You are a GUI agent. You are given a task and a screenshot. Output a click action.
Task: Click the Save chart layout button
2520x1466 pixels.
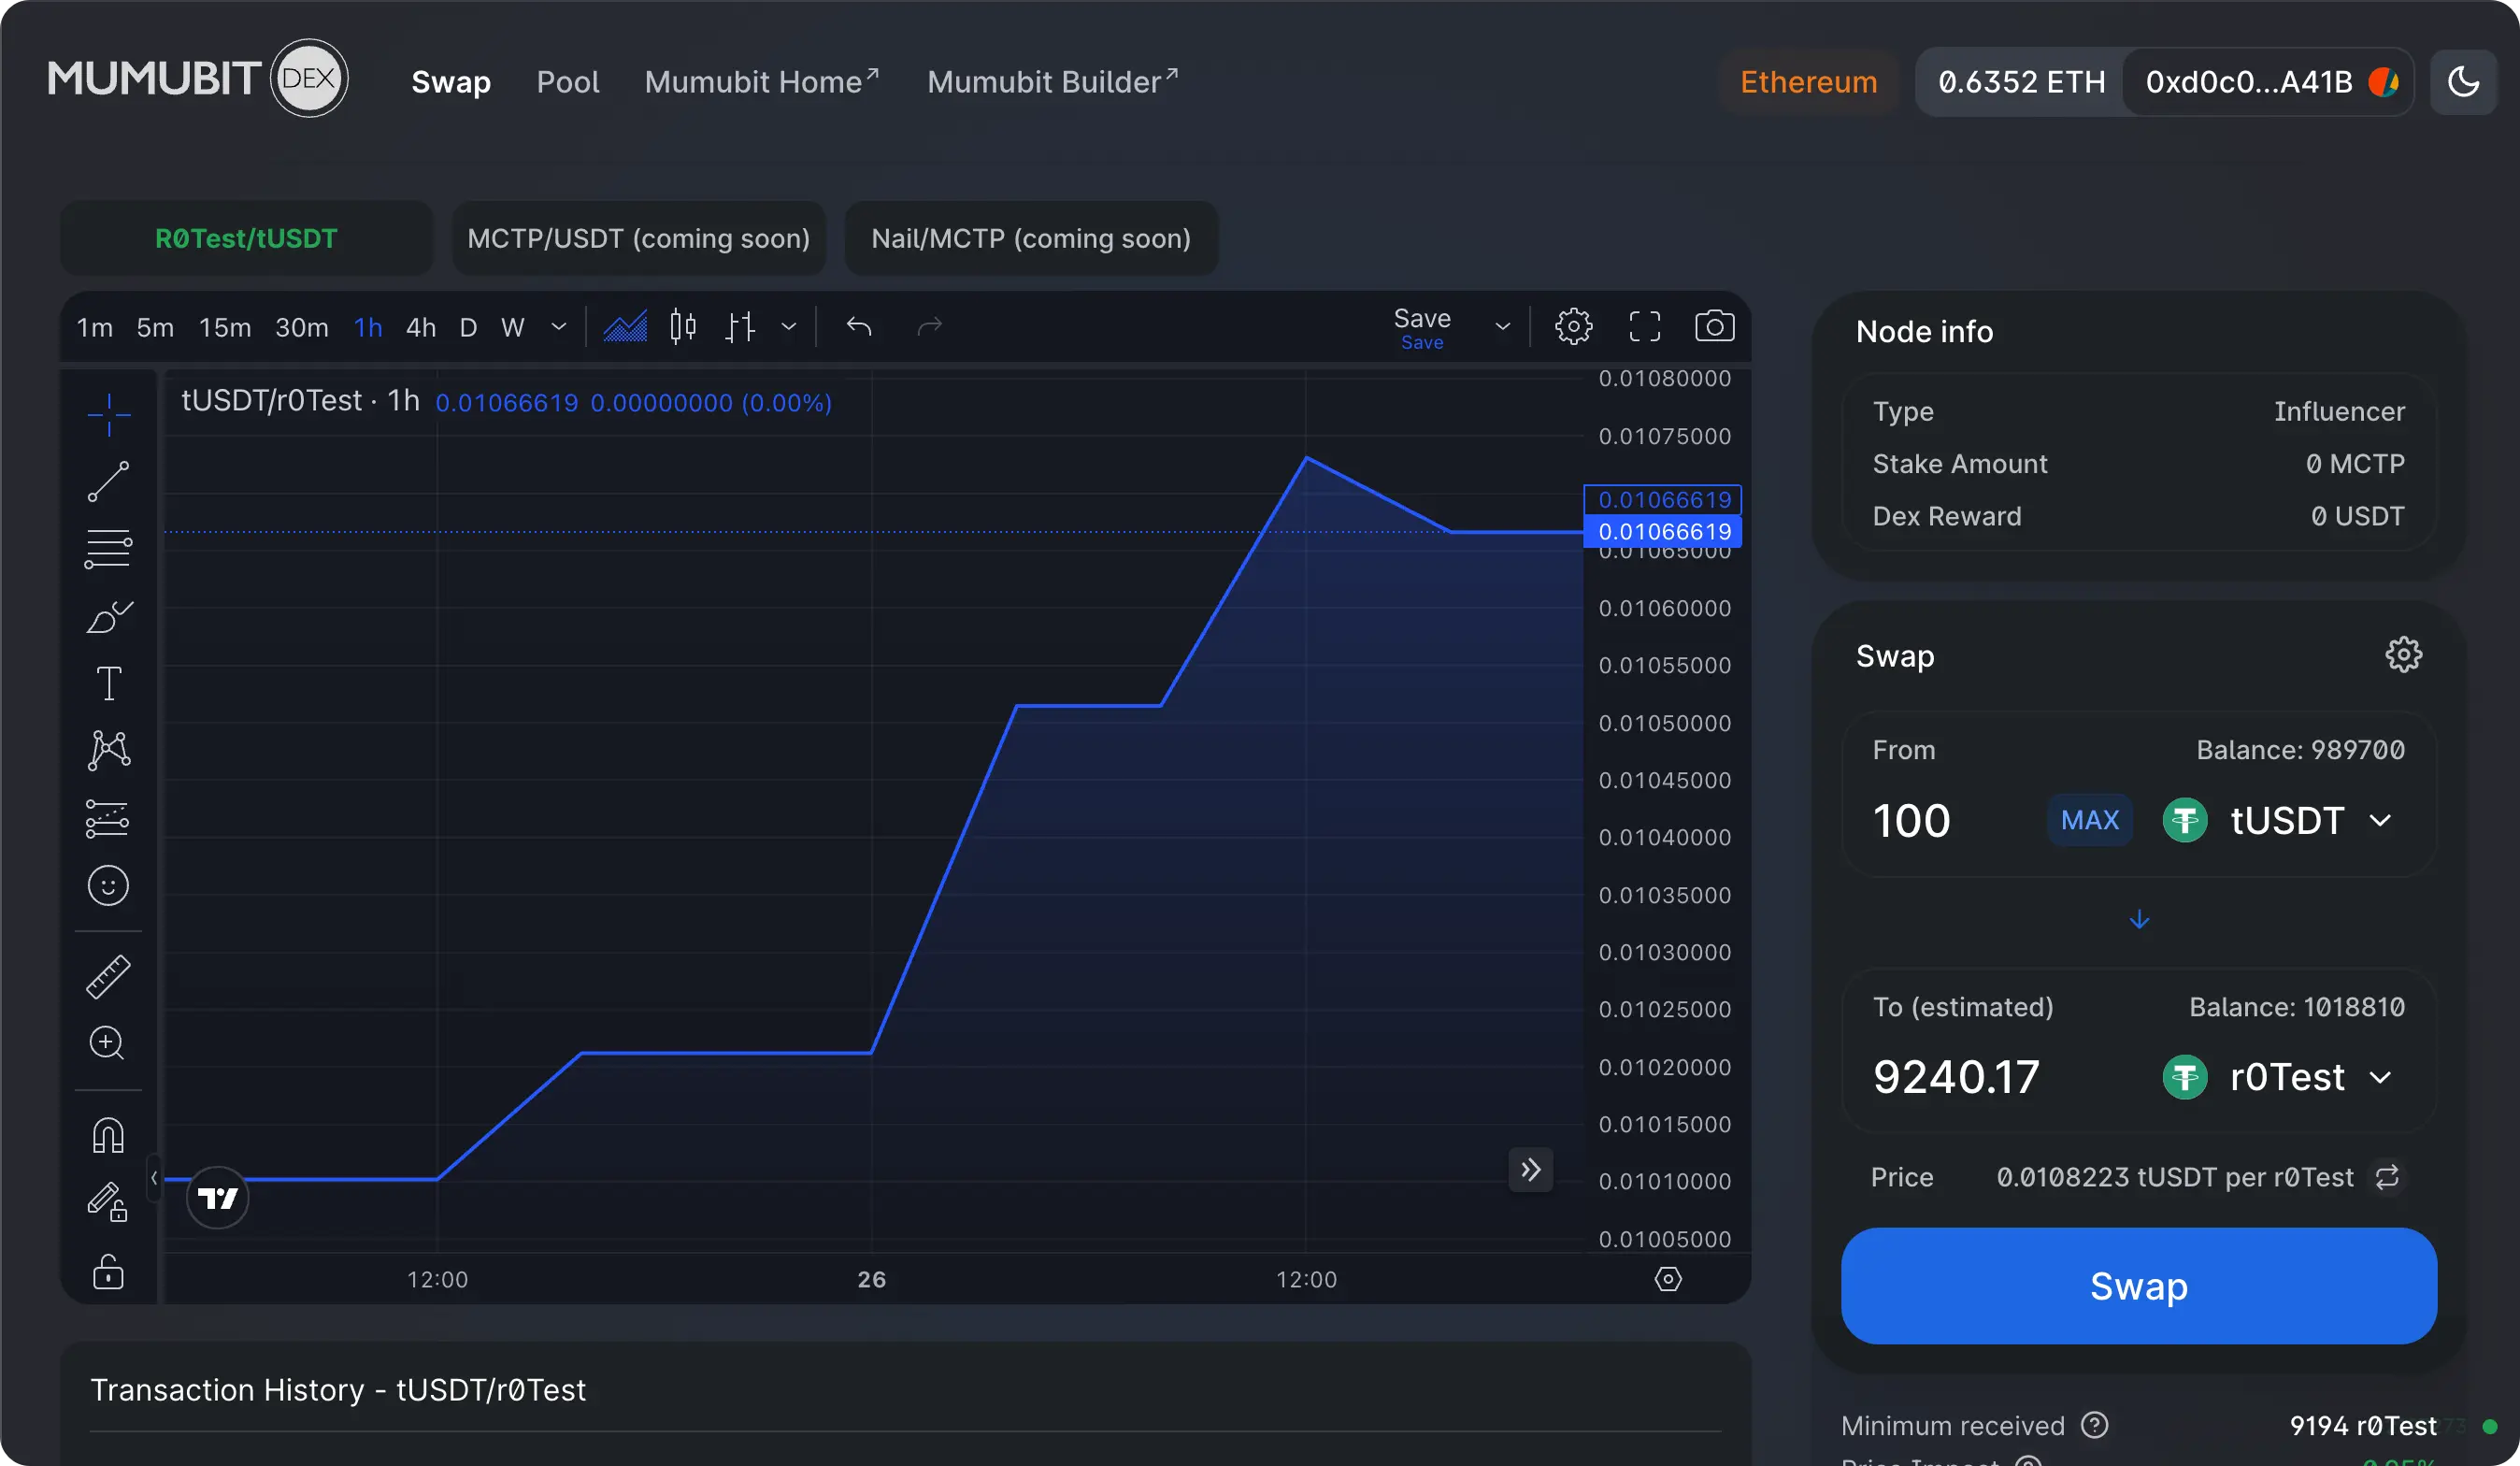pos(1422,328)
